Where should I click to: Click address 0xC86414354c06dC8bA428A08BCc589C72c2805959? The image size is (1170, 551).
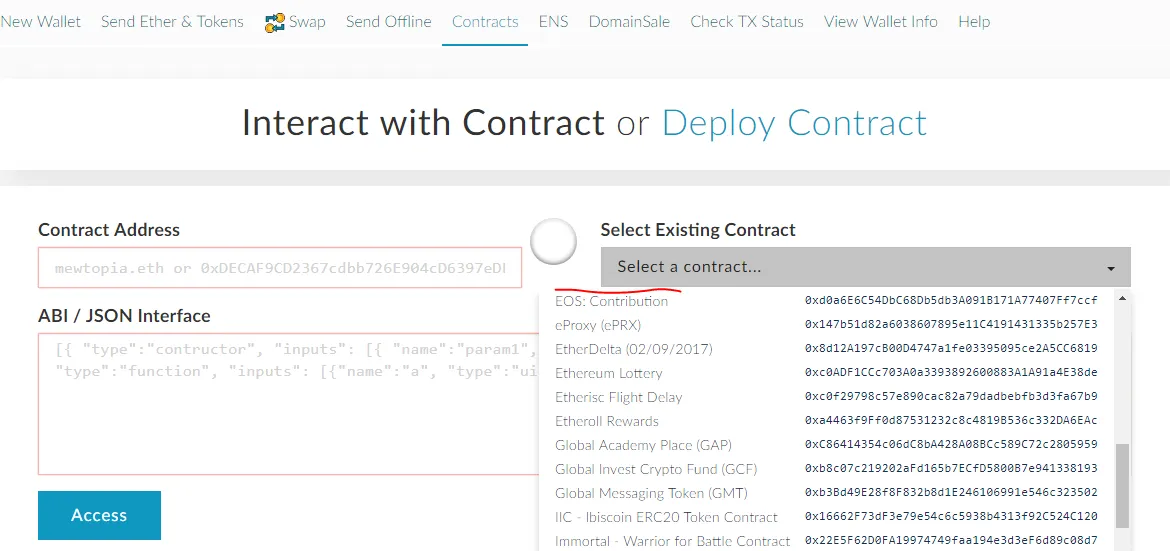pos(951,445)
